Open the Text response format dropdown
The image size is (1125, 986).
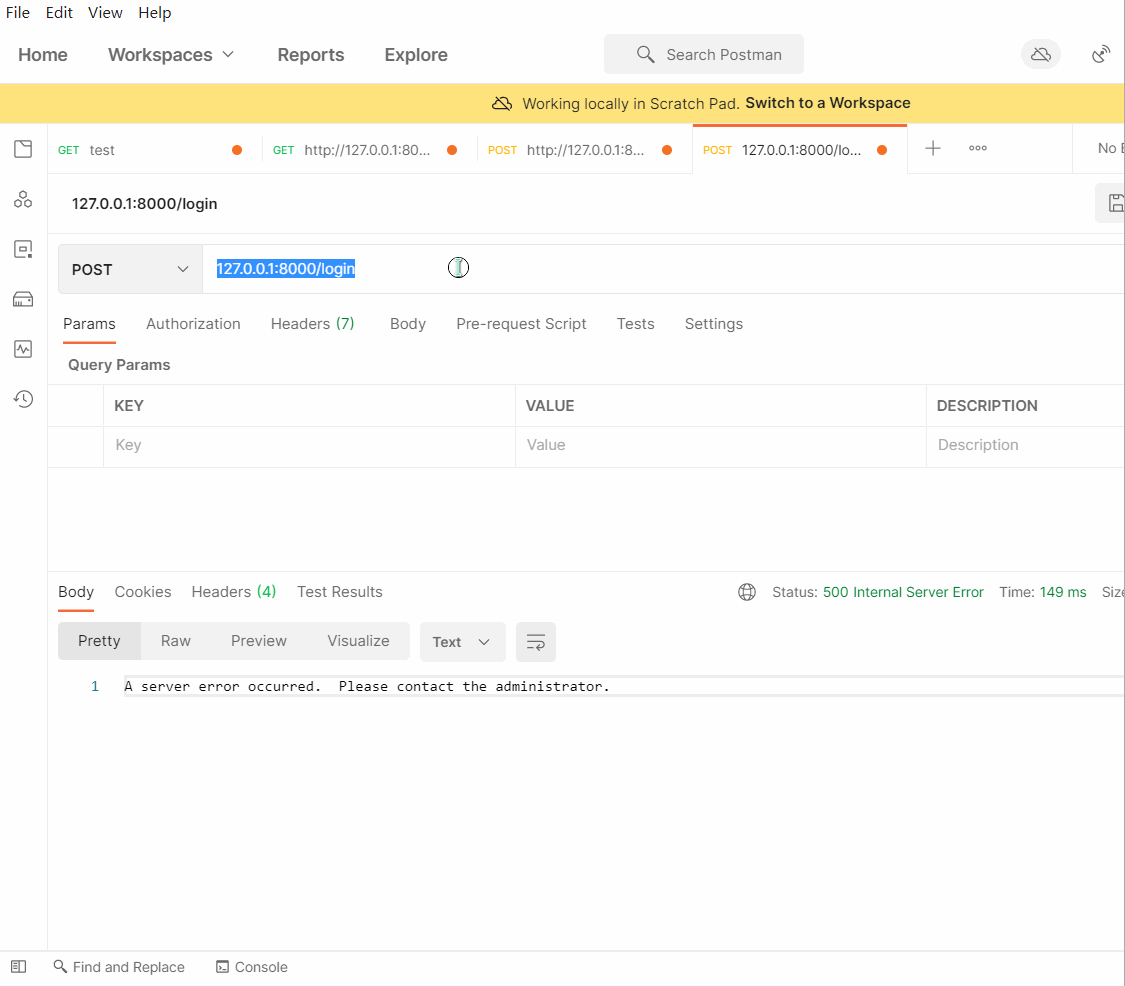coord(462,642)
